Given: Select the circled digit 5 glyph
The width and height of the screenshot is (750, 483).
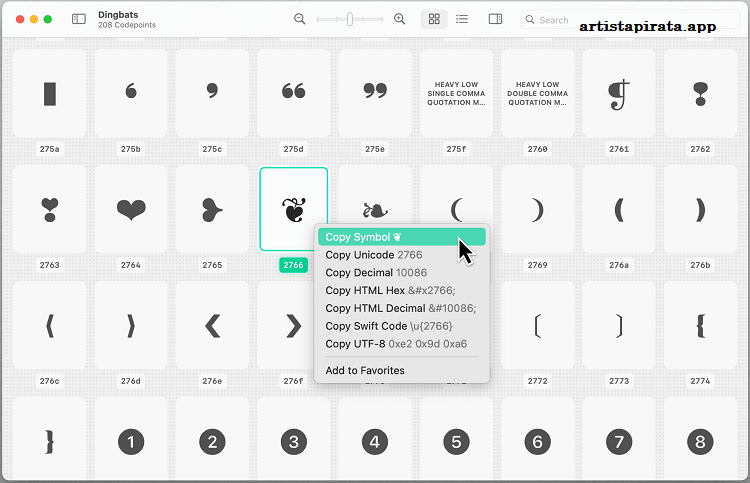Looking at the screenshot, I should tap(456, 439).
